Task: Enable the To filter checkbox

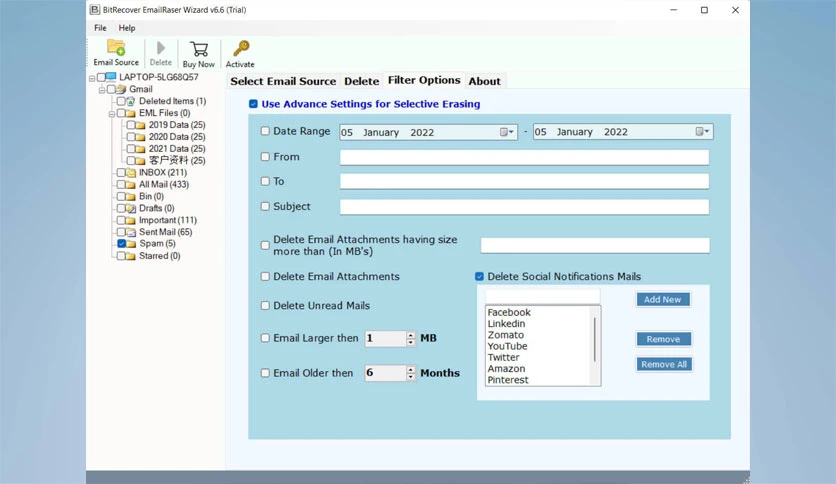Action: [265, 181]
